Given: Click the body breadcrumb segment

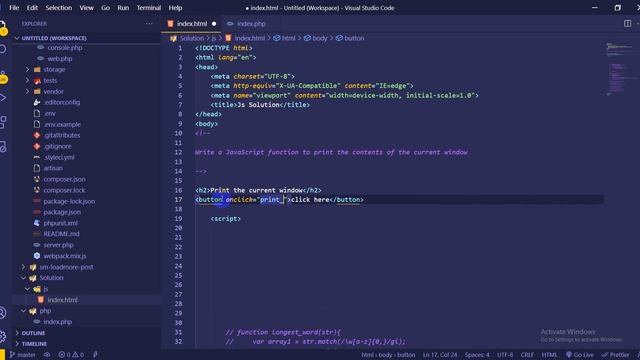Looking at the screenshot, I should pos(320,38).
